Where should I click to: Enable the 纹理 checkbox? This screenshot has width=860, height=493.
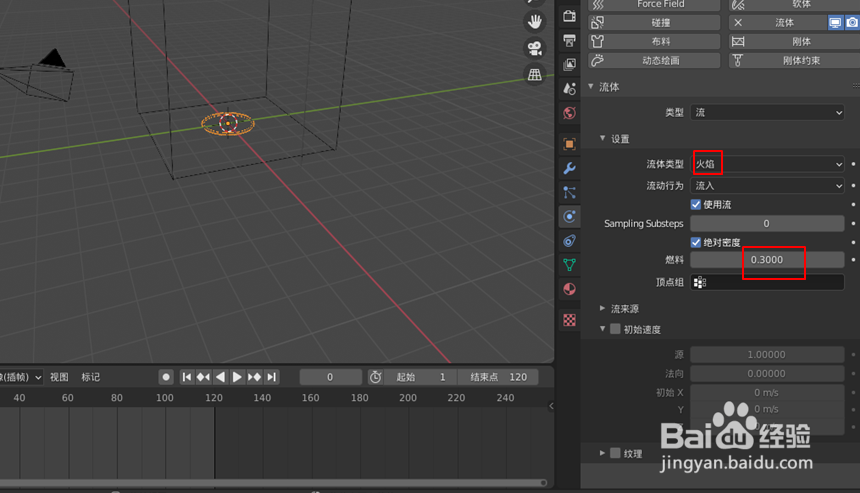point(615,453)
